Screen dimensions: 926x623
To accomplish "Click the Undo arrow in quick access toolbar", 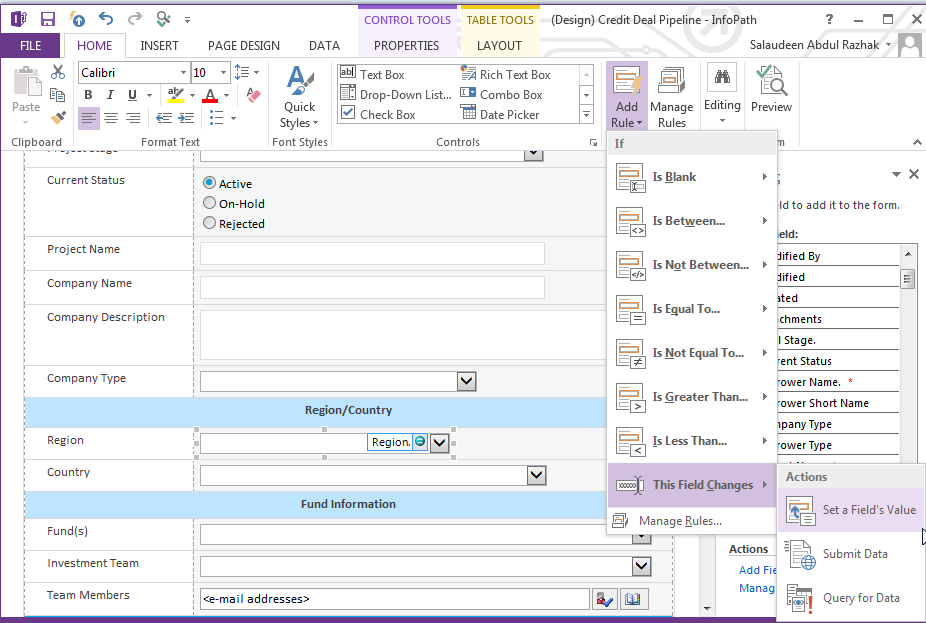I will 105,18.
